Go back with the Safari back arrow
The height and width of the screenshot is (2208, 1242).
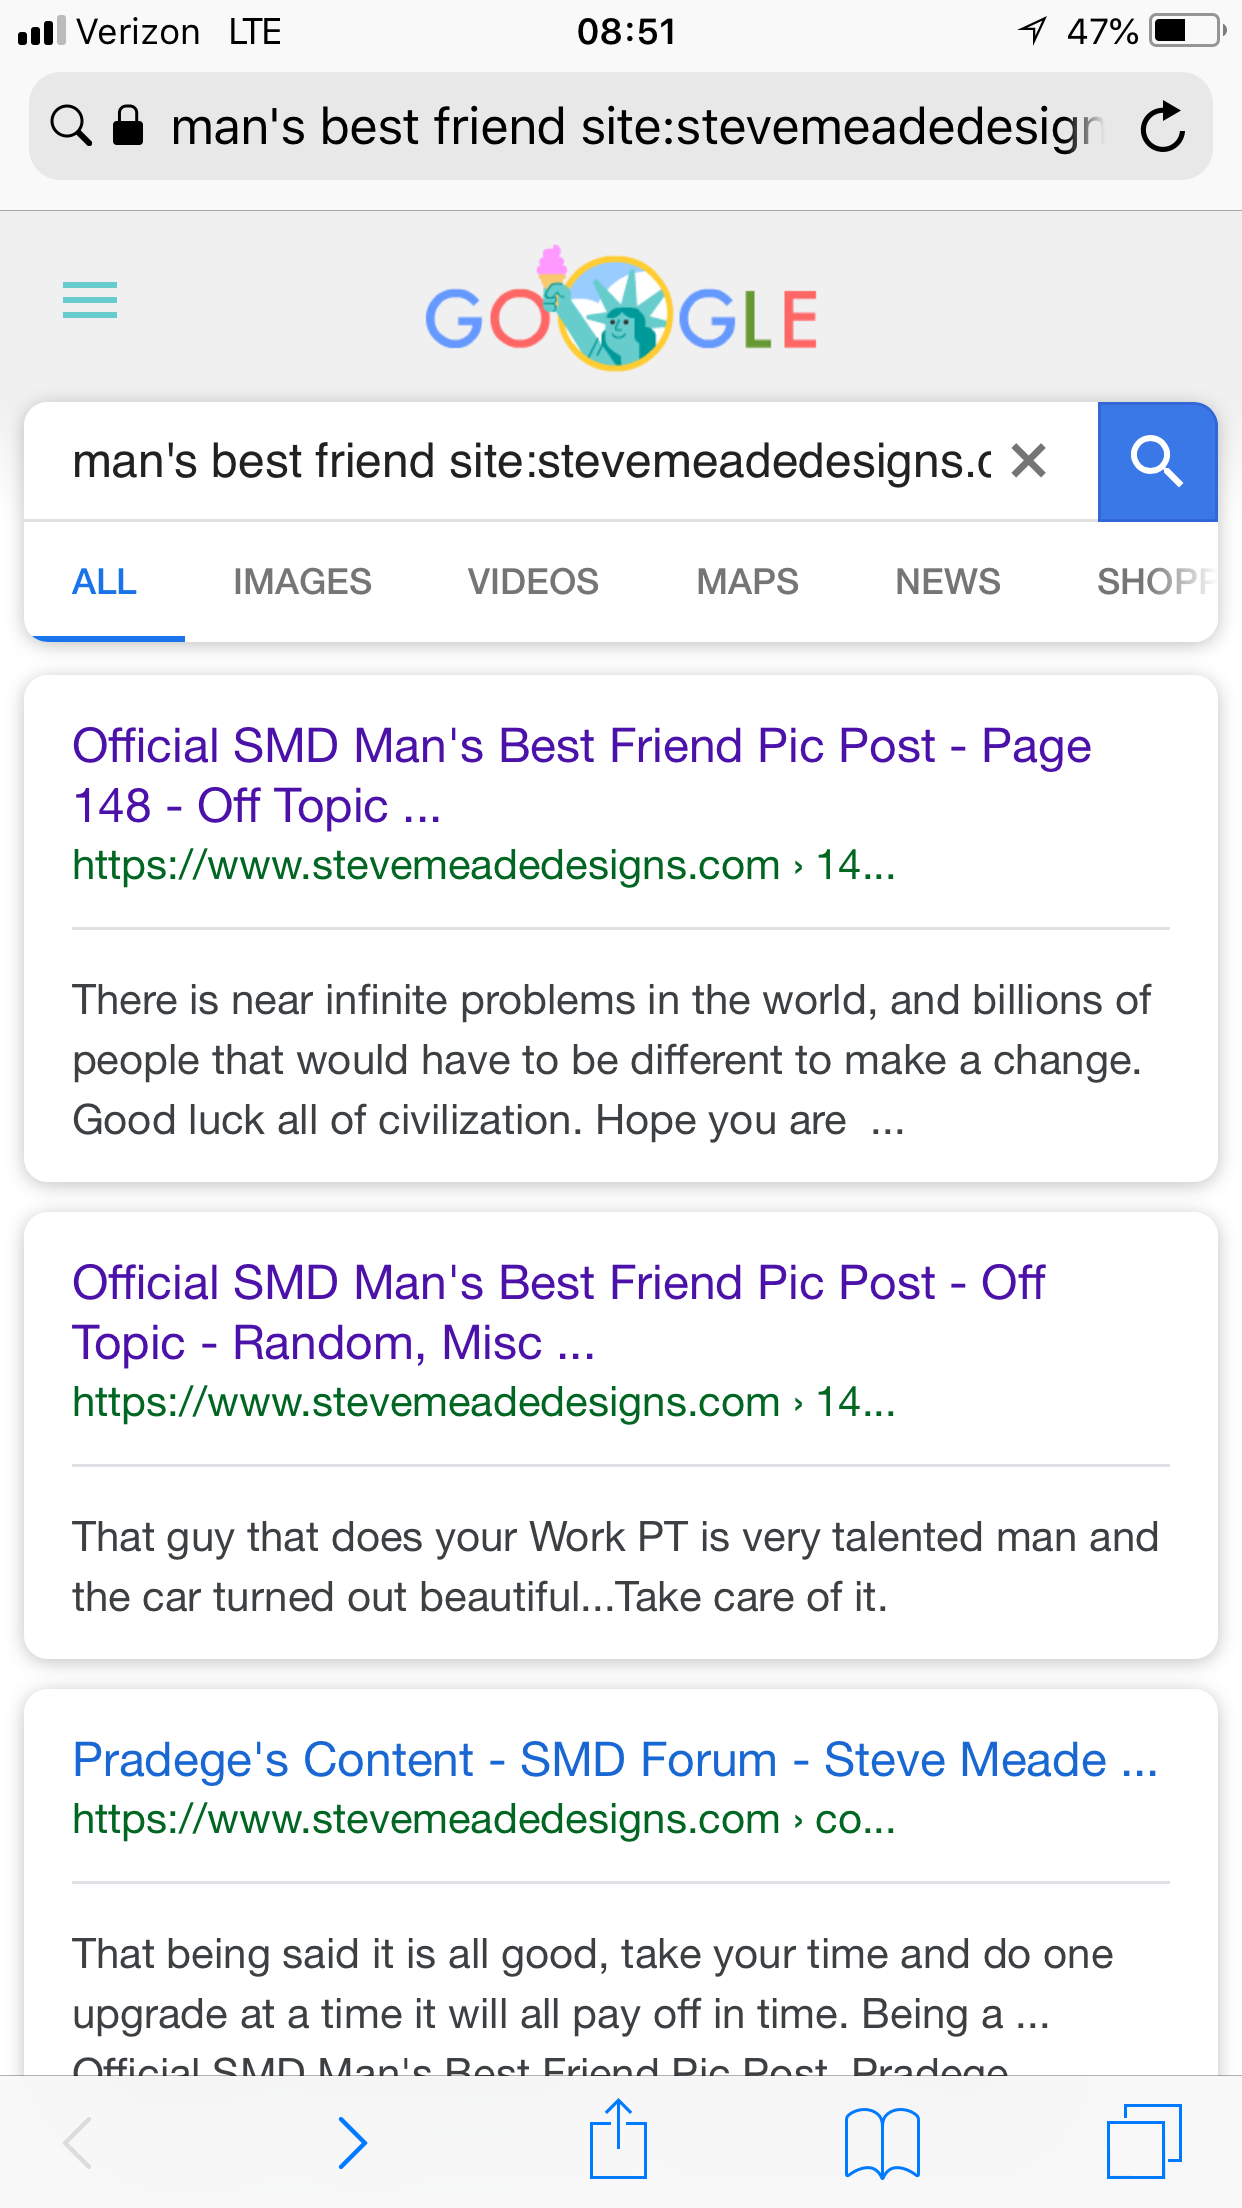coord(78,2142)
